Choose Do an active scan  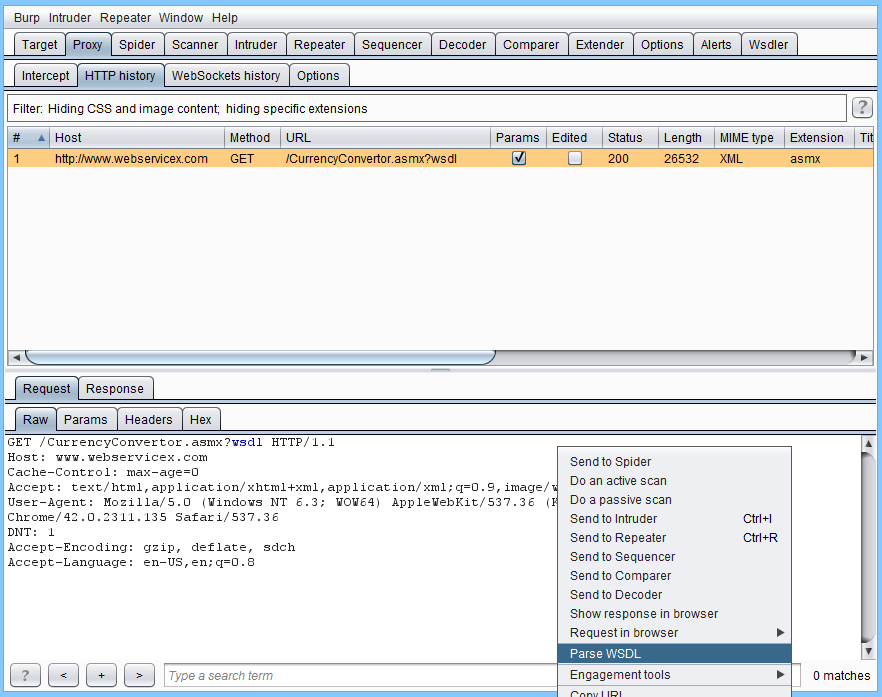[x=674, y=481]
